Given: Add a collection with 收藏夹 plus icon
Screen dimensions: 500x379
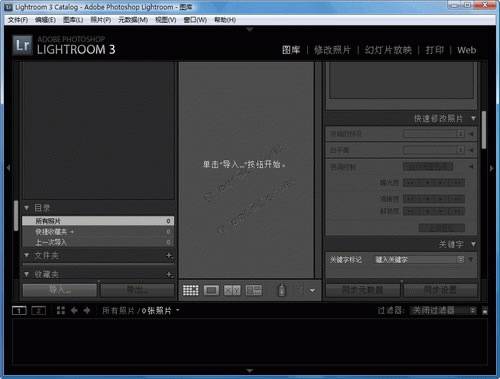Looking at the screenshot, I should pyautogui.click(x=169, y=274).
